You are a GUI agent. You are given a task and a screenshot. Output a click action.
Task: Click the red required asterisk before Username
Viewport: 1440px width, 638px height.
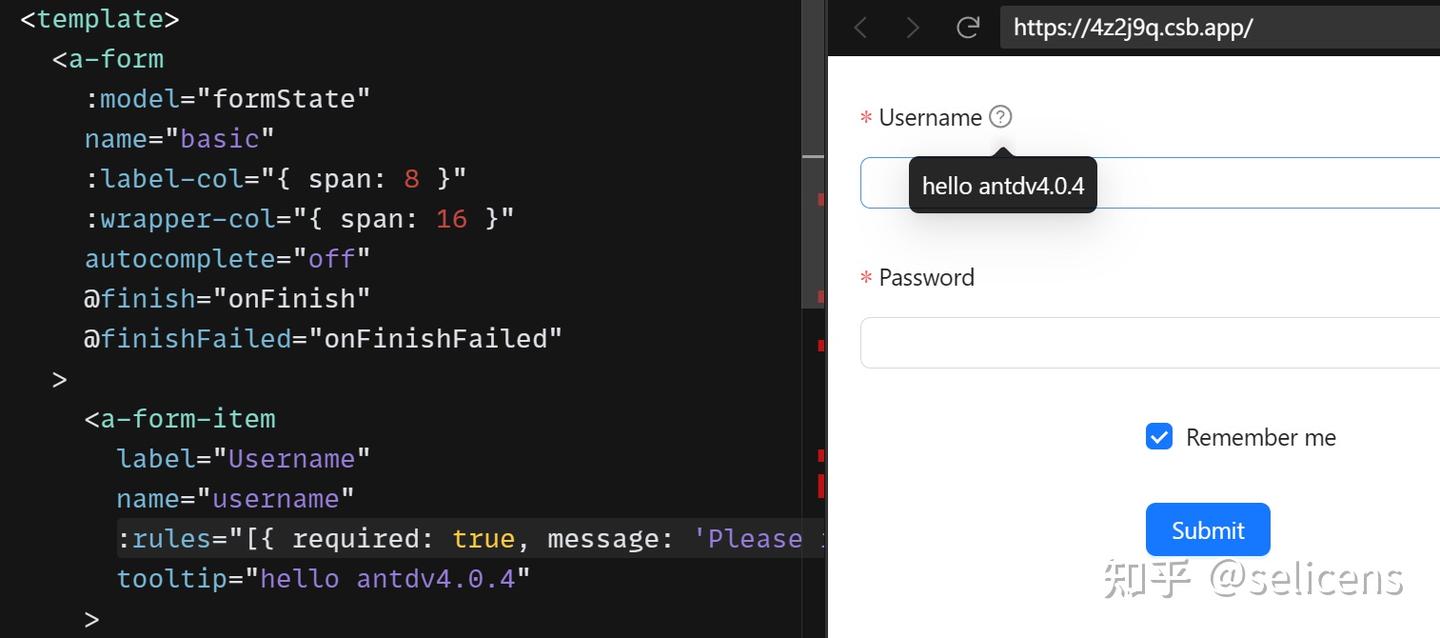pos(864,118)
